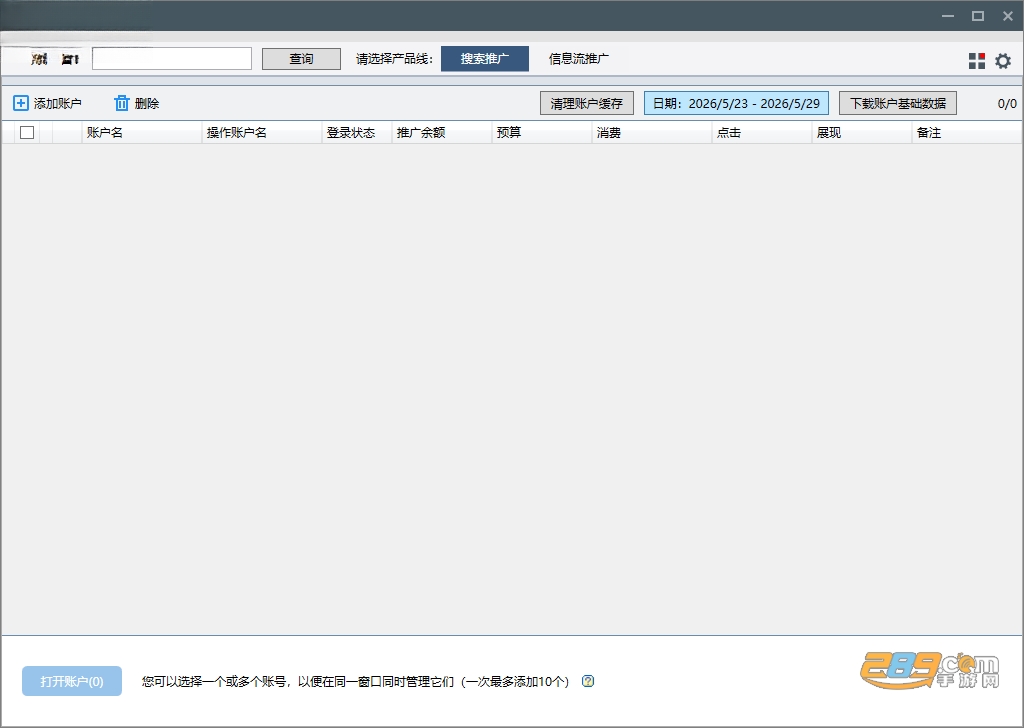Click the 打开账户(0) button

tap(72, 681)
